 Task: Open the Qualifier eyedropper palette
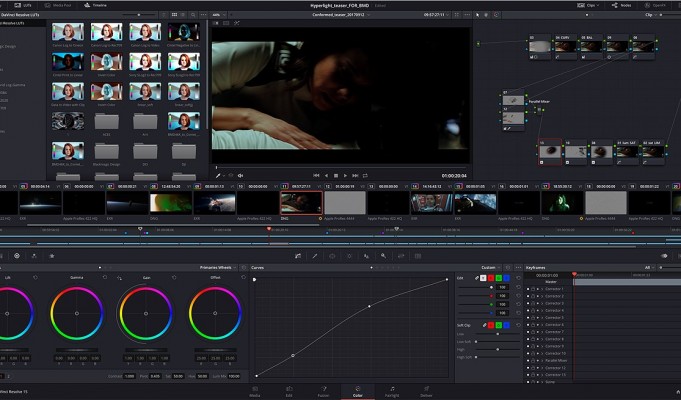tap(315, 256)
